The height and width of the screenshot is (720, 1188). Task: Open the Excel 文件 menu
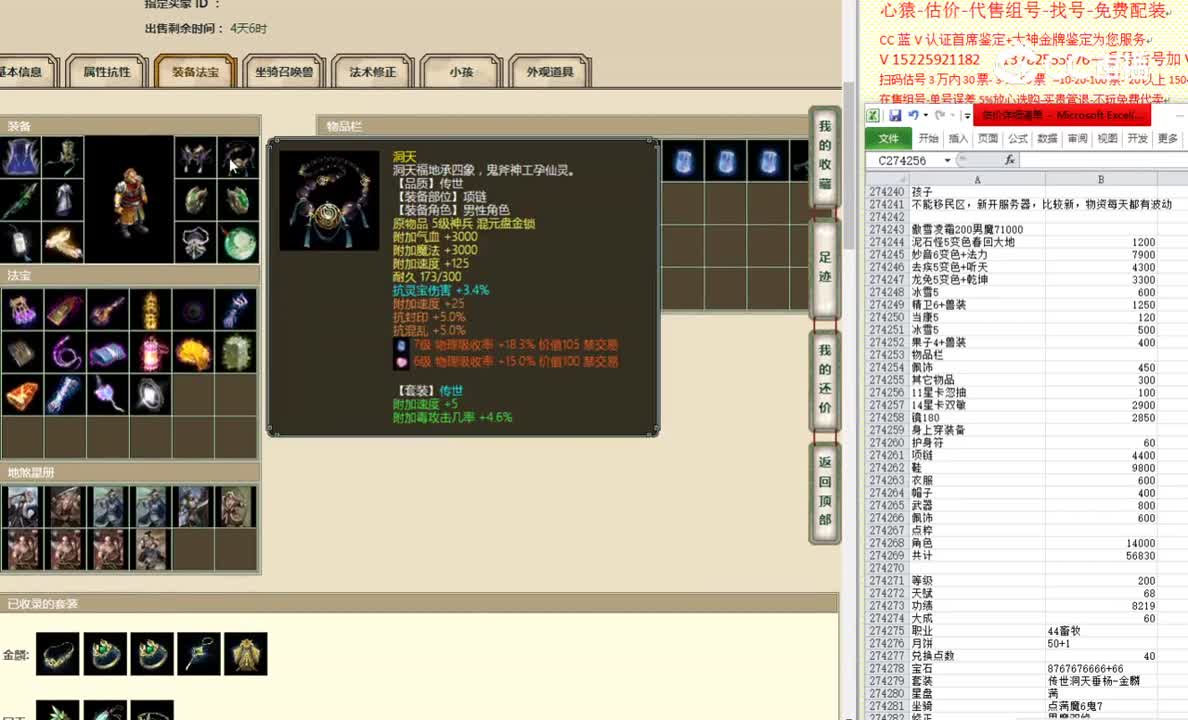888,139
